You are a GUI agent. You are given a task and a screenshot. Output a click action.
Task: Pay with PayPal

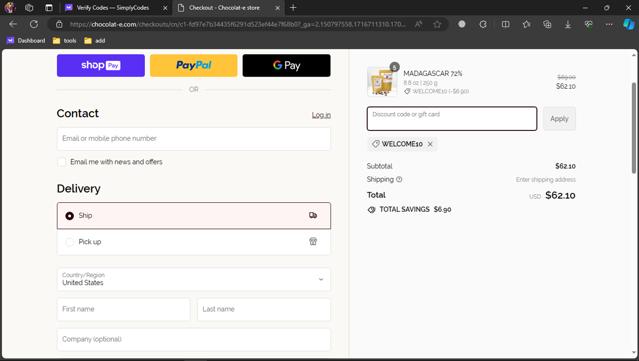point(194,65)
